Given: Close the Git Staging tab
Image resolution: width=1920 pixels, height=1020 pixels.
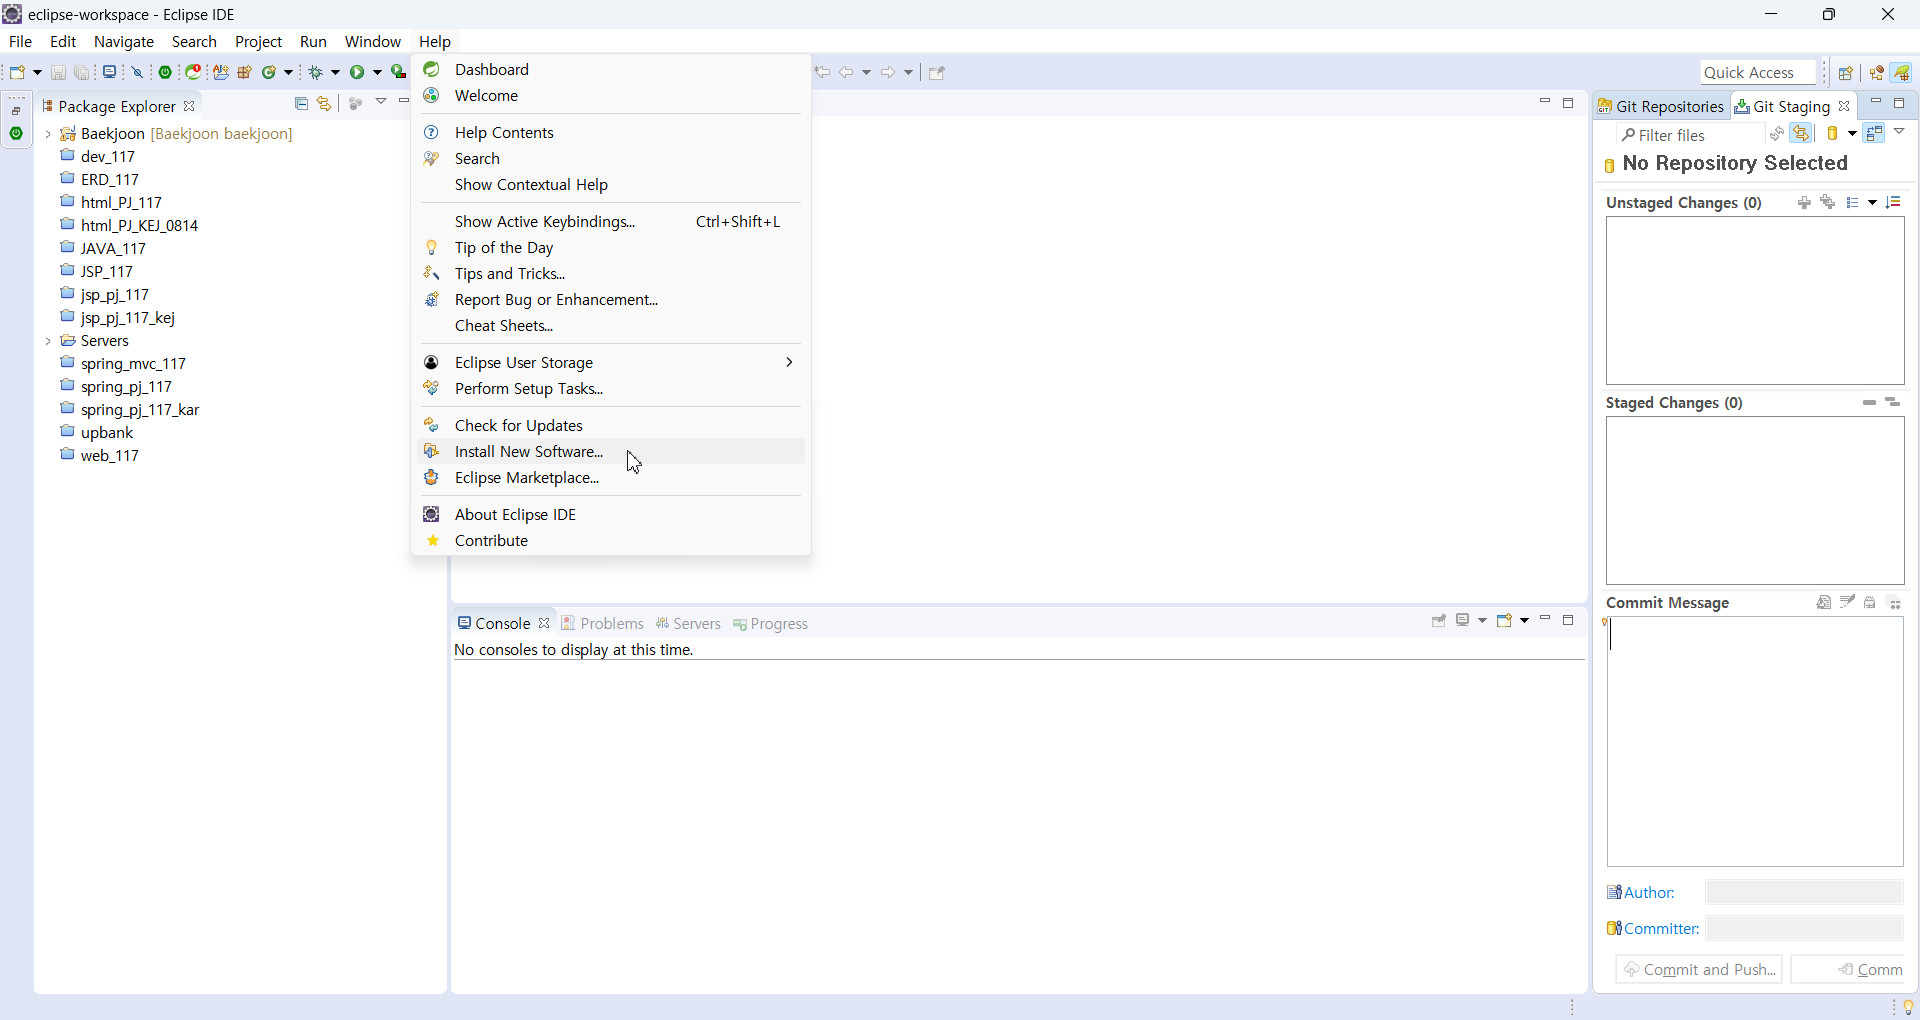Looking at the screenshot, I should [x=1845, y=106].
